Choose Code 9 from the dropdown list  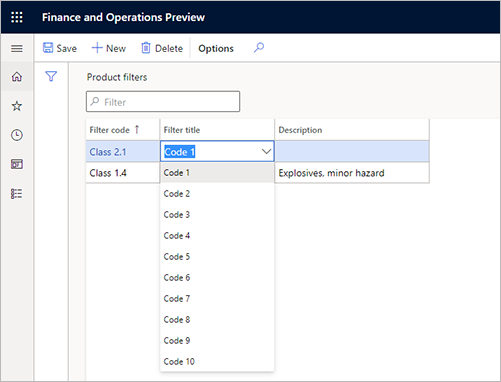pos(217,341)
